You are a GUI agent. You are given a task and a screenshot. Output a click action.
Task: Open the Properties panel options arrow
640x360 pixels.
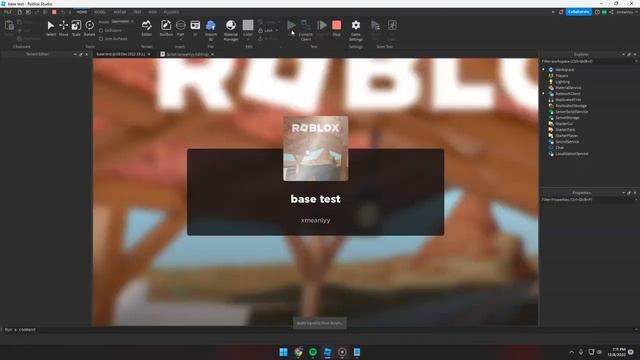coord(623,193)
